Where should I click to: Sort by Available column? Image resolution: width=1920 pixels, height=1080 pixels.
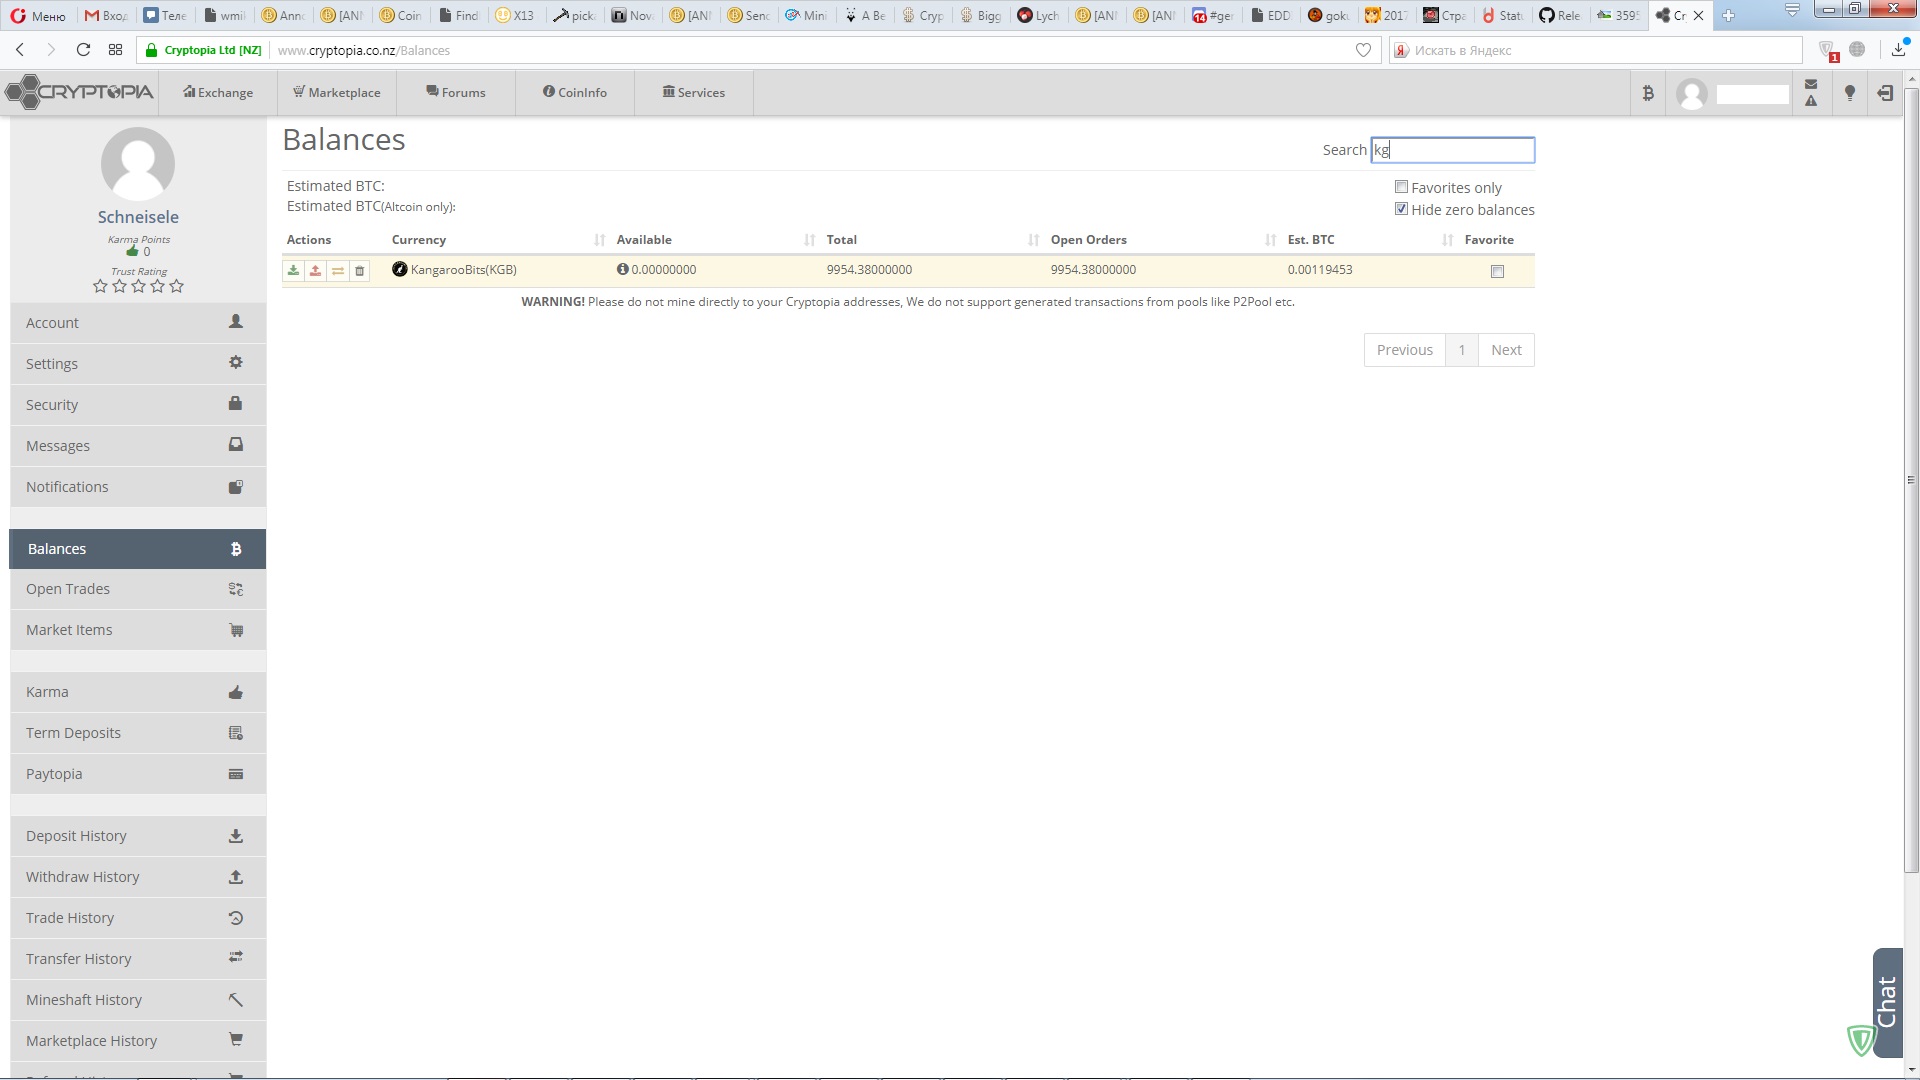[x=716, y=240]
